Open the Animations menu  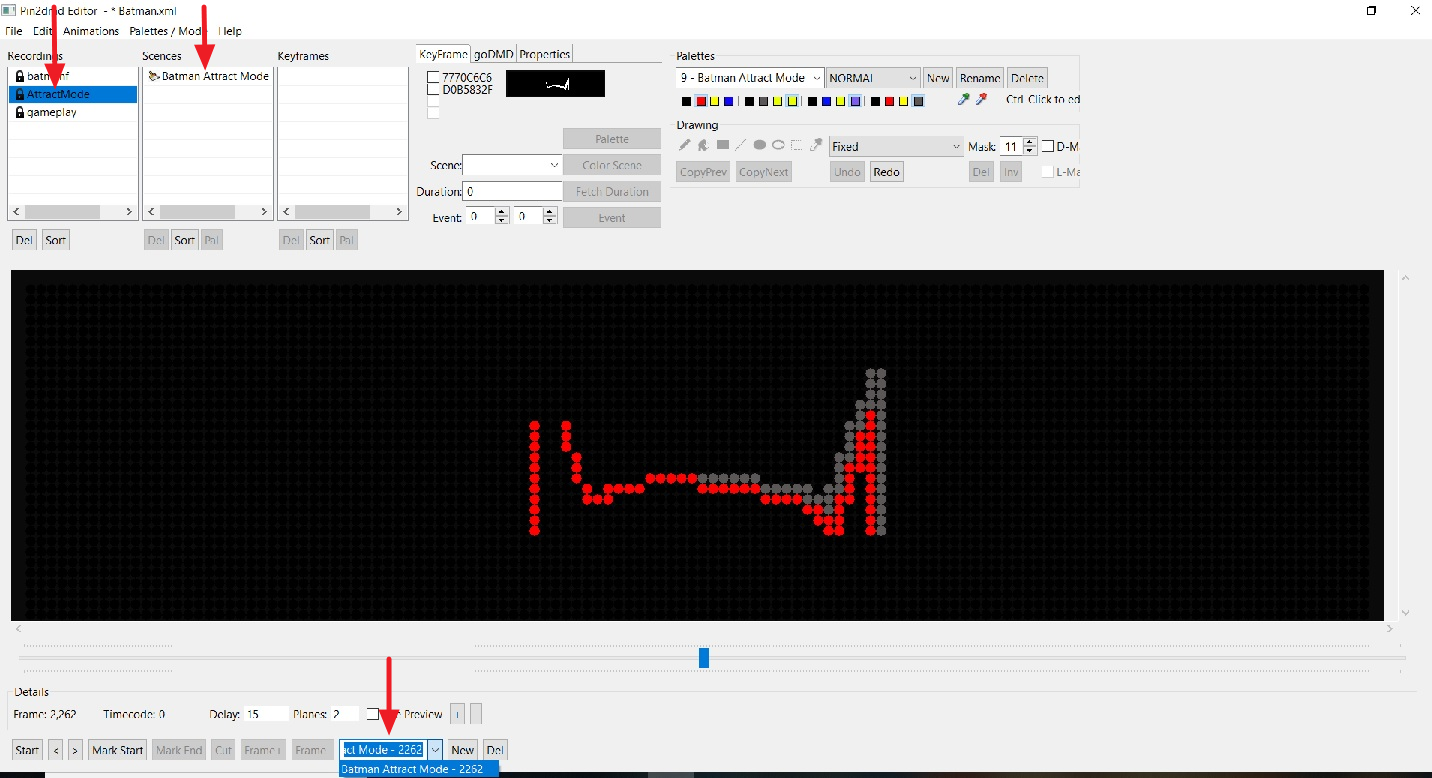91,31
